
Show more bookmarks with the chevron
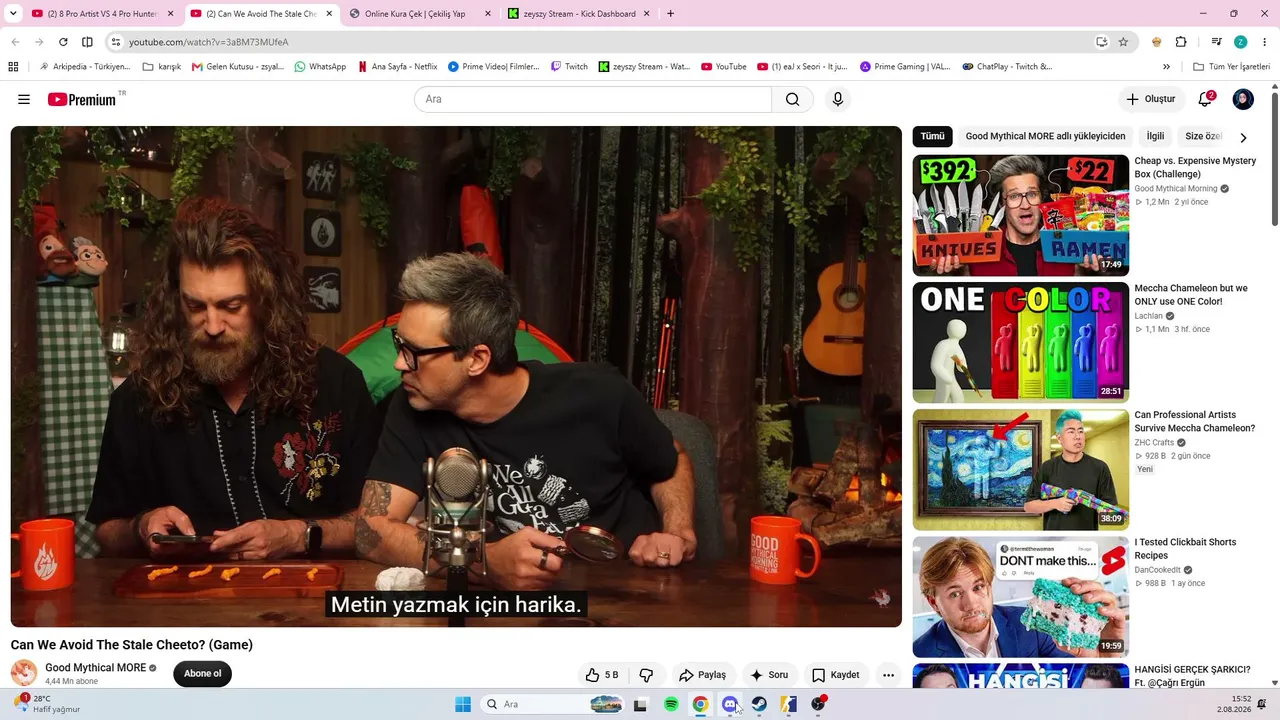[x=1166, y=67]
